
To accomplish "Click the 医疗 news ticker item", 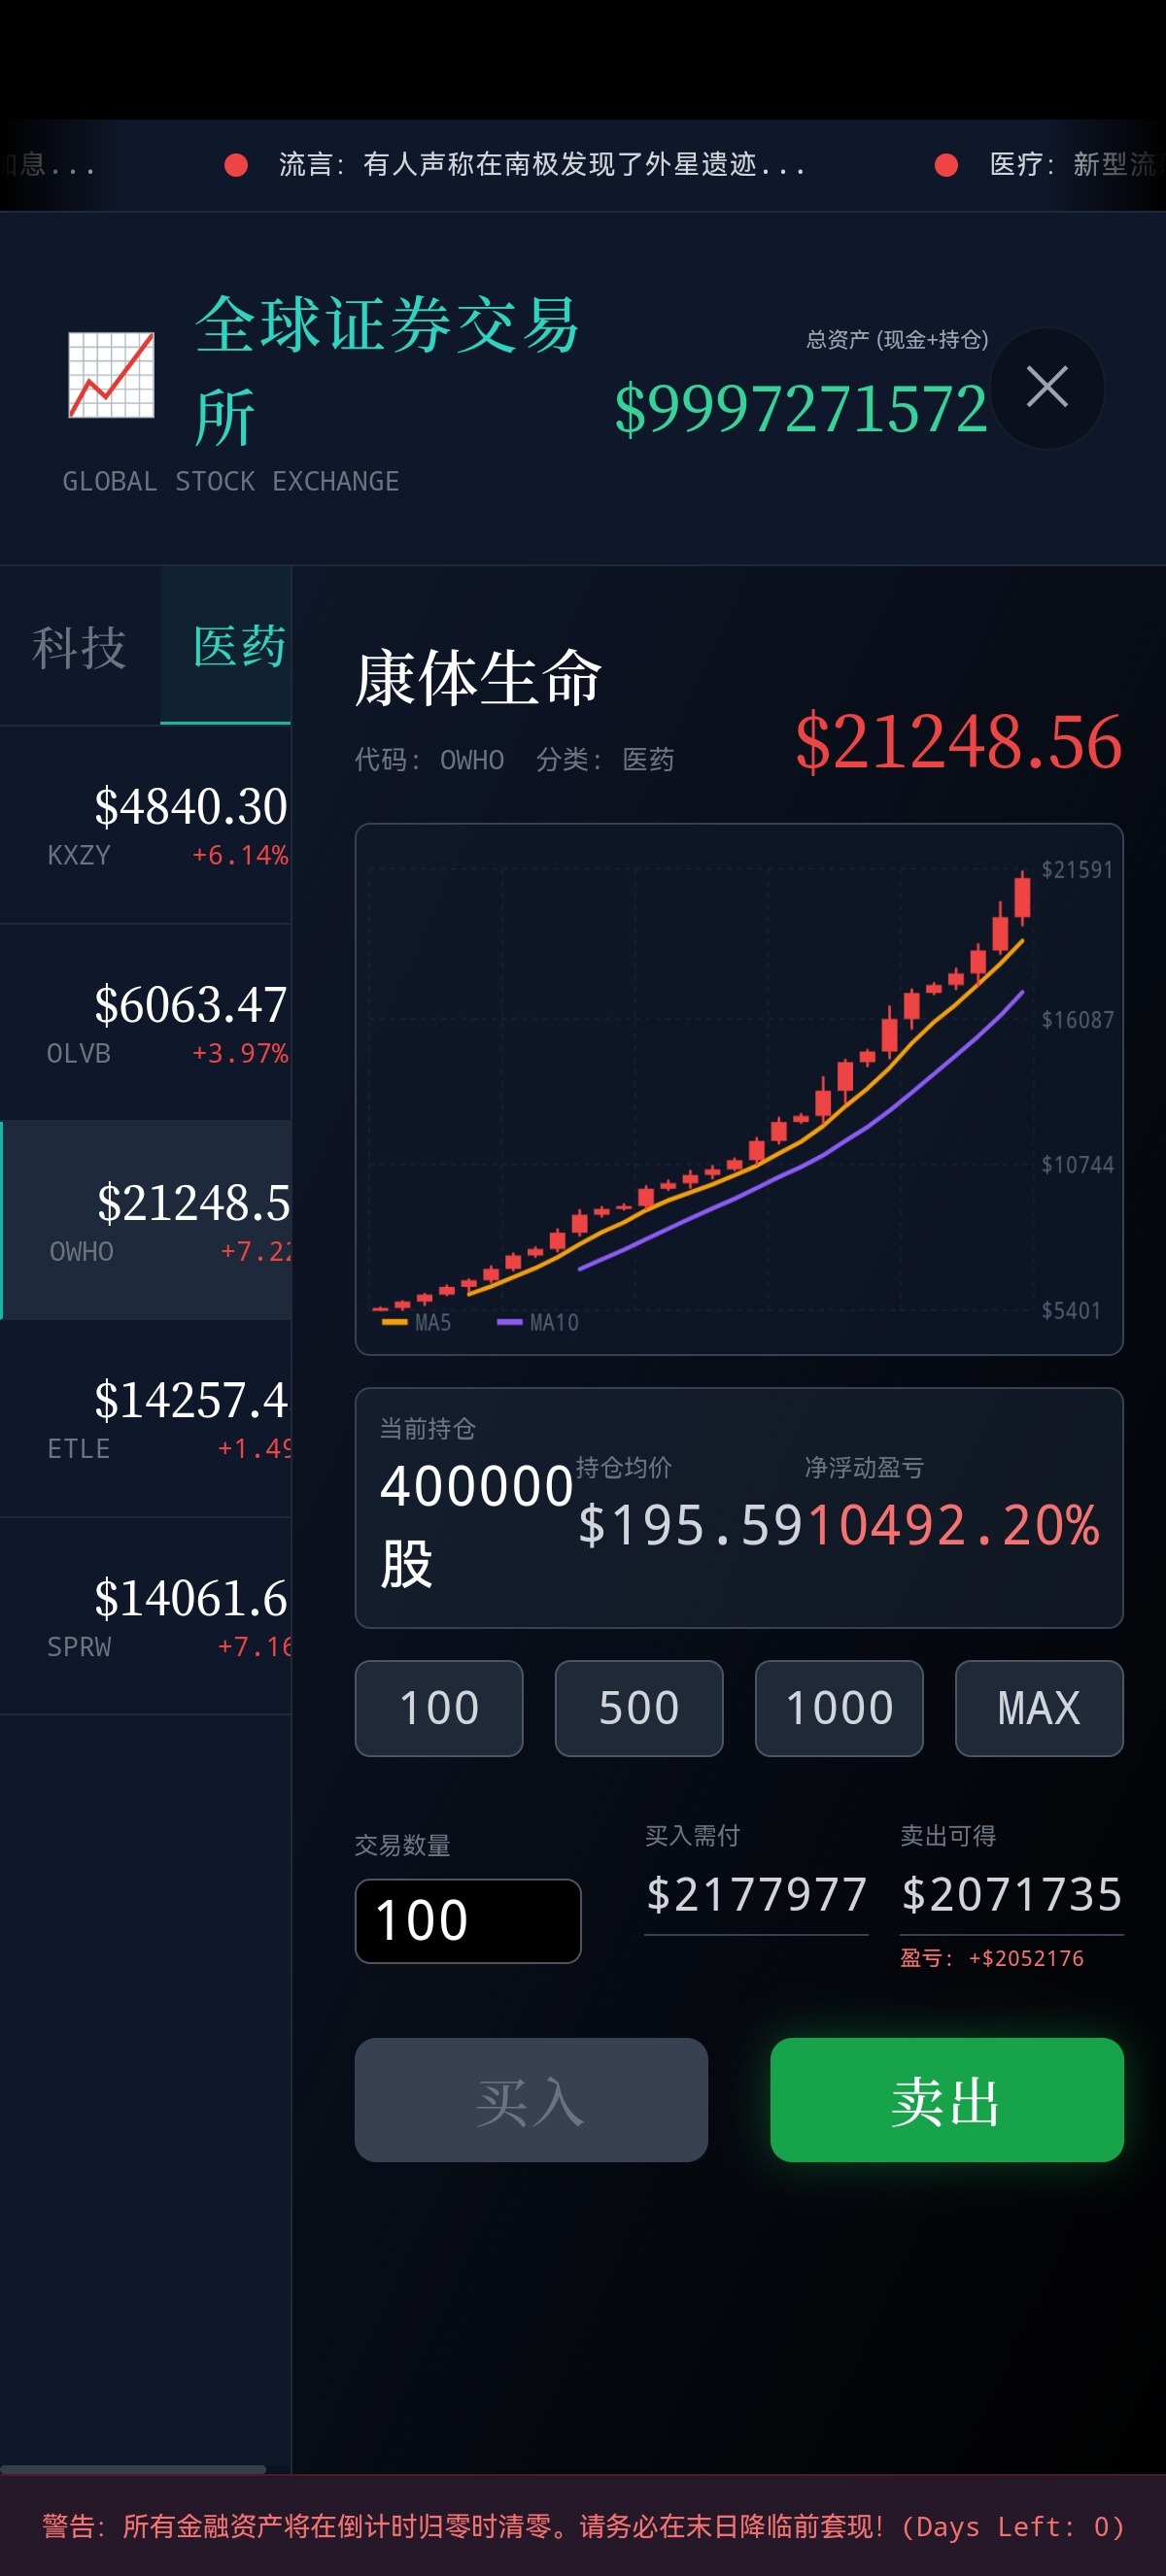I will pyautogui.click(x=1078, y=165).
